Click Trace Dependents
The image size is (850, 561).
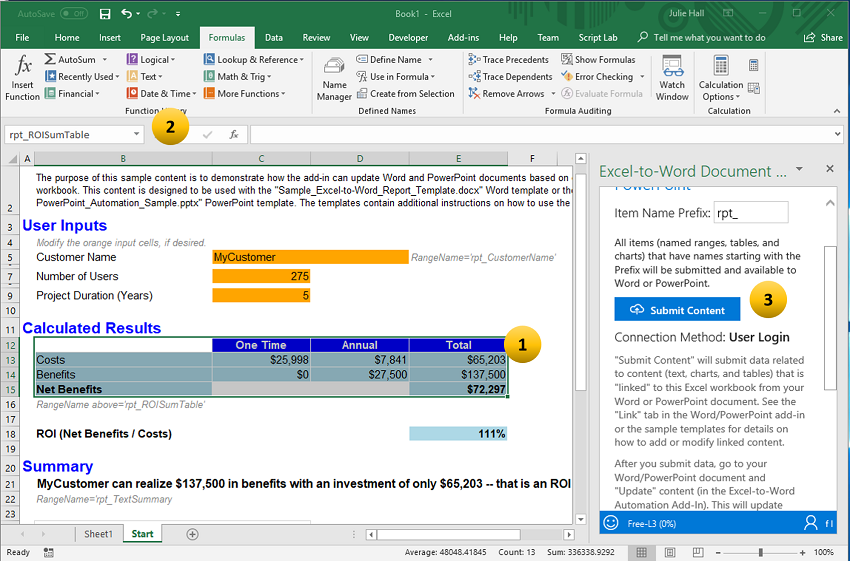510,76
